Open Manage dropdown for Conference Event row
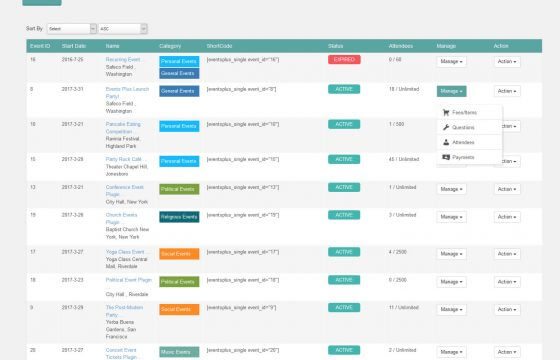The height and width of the screenshot is (360, 560). coord(451,189)
